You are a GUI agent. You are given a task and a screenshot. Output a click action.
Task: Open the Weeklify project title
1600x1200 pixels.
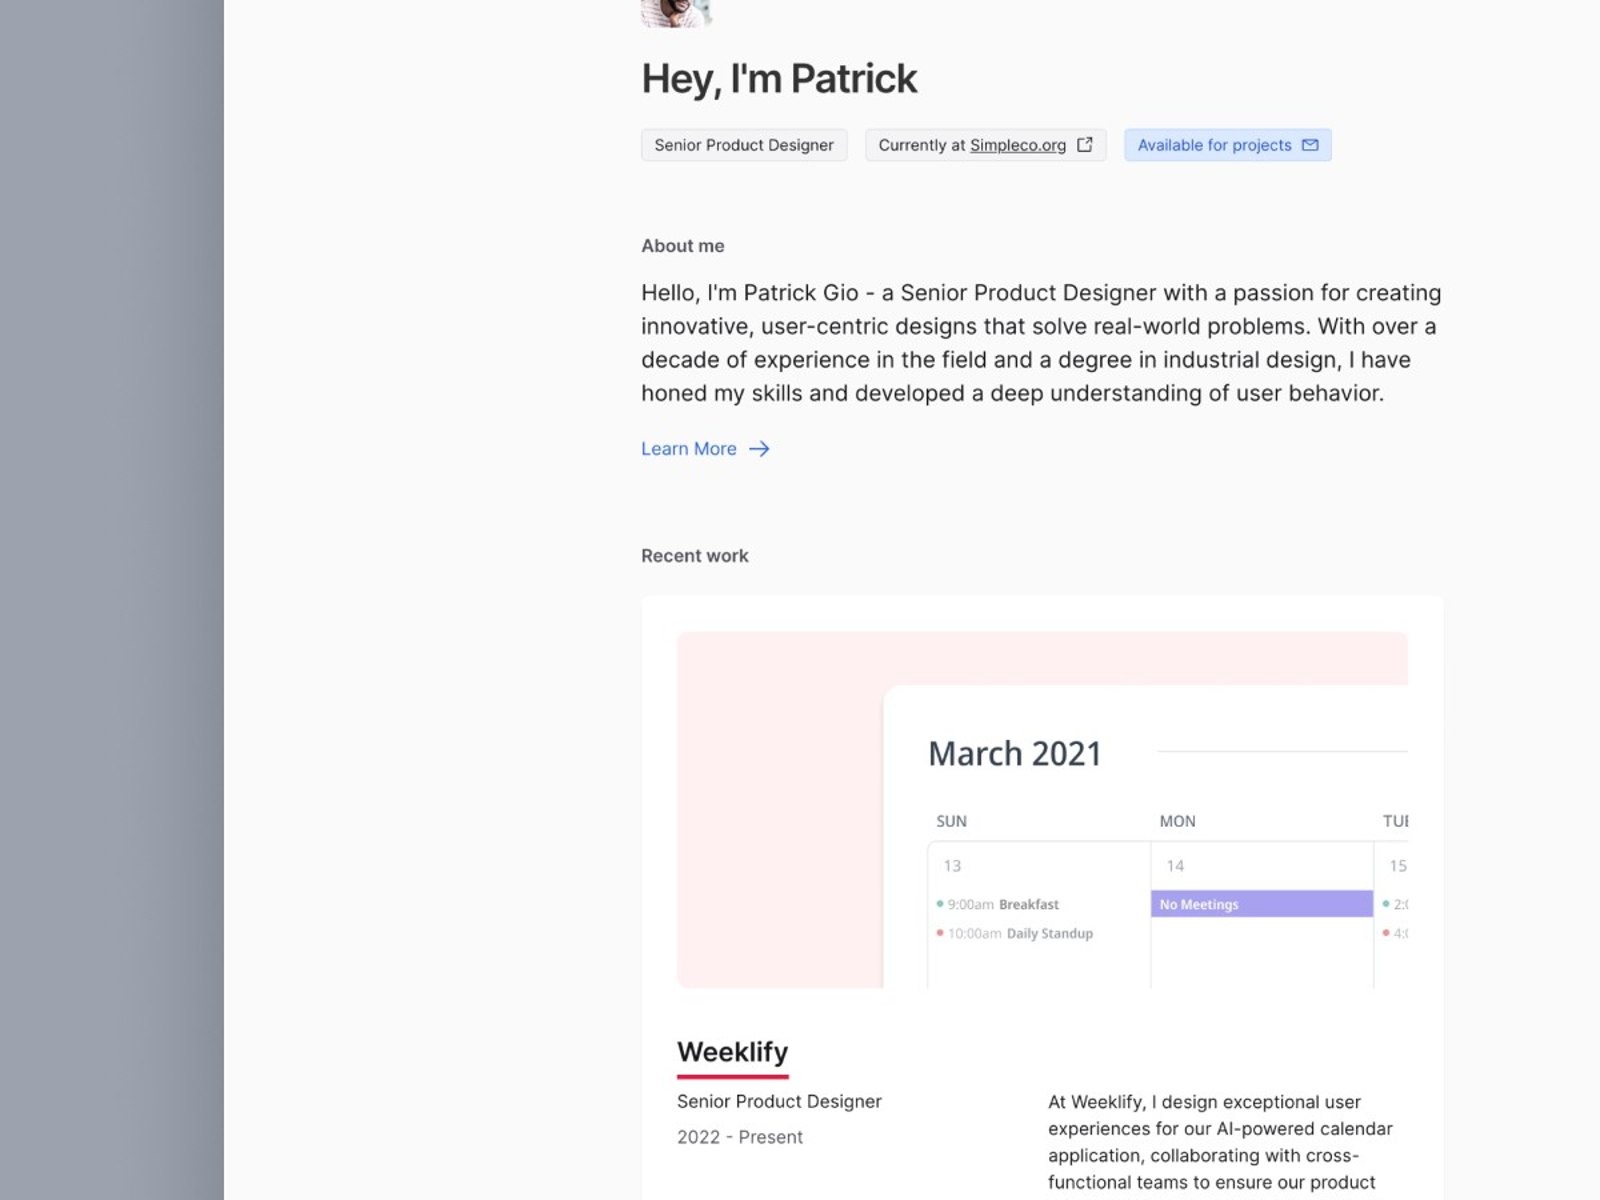pyautogui.click(x=733, y=1052)
